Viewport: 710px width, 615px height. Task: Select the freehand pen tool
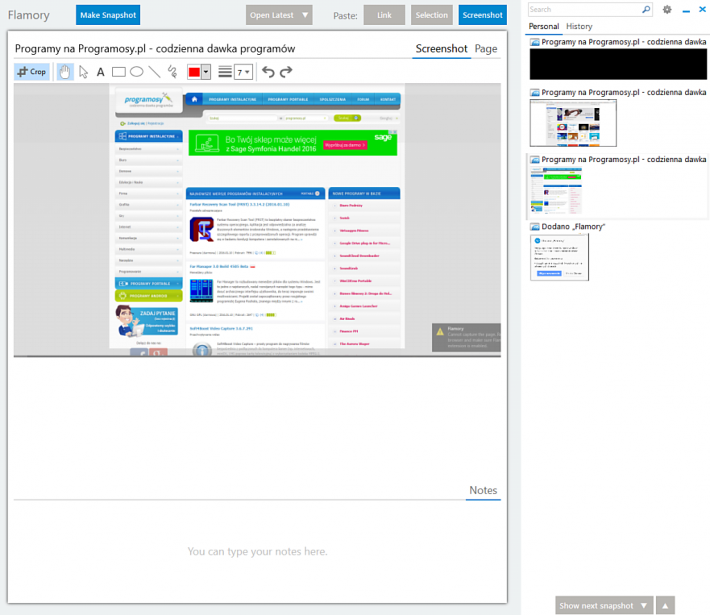pyautogui.click(x=173, y=72)
